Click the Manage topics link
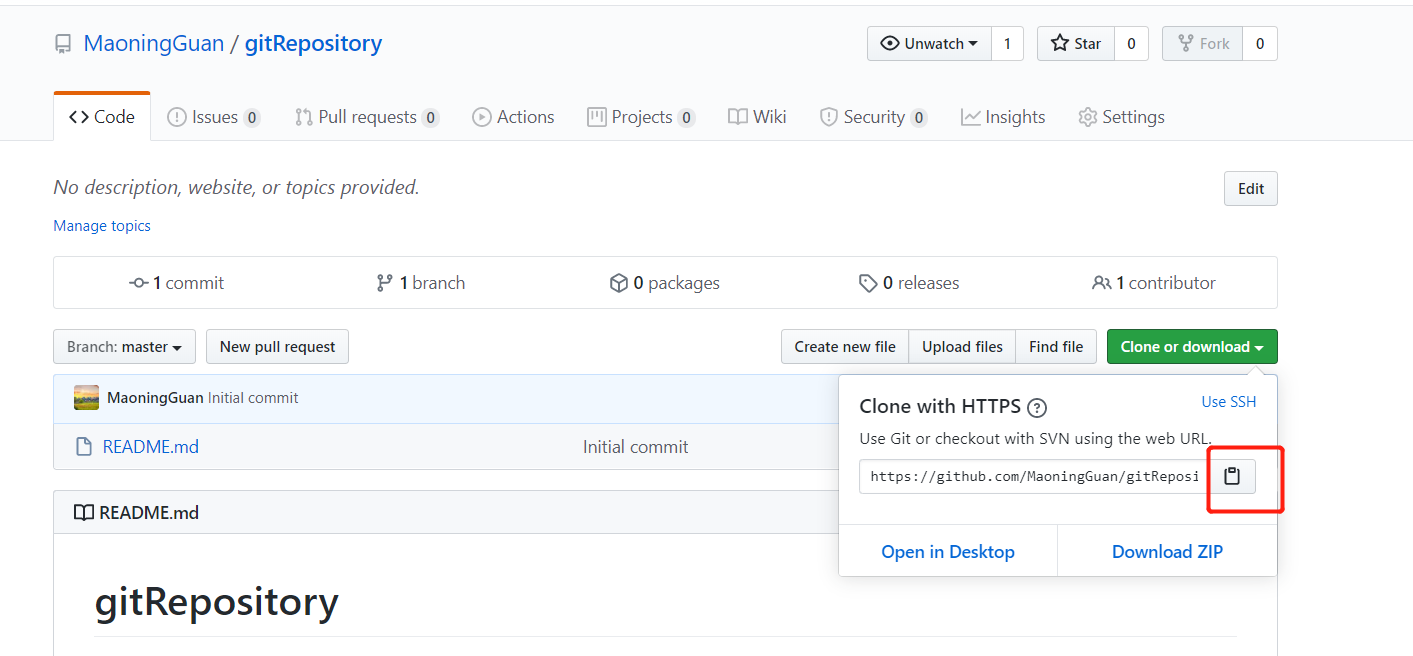 coord(102,226)
